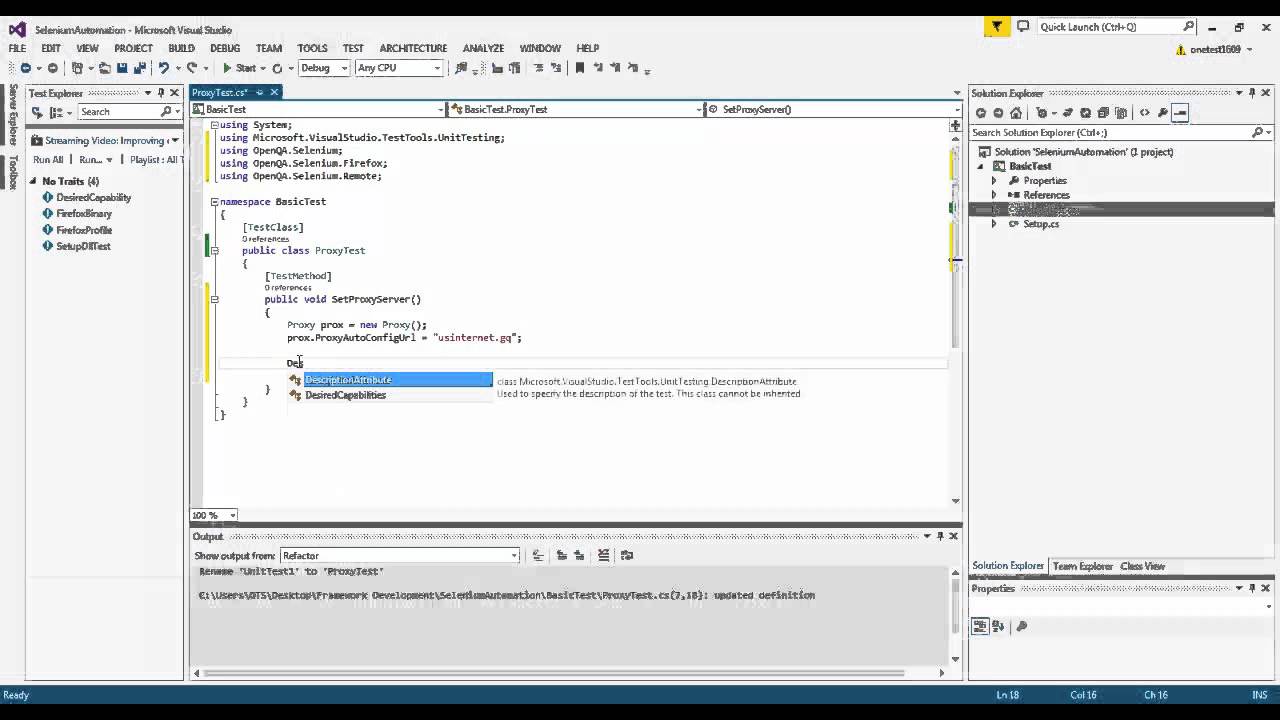Toggle Show All Files in Solution Explorer

[x=1121, y=113]
